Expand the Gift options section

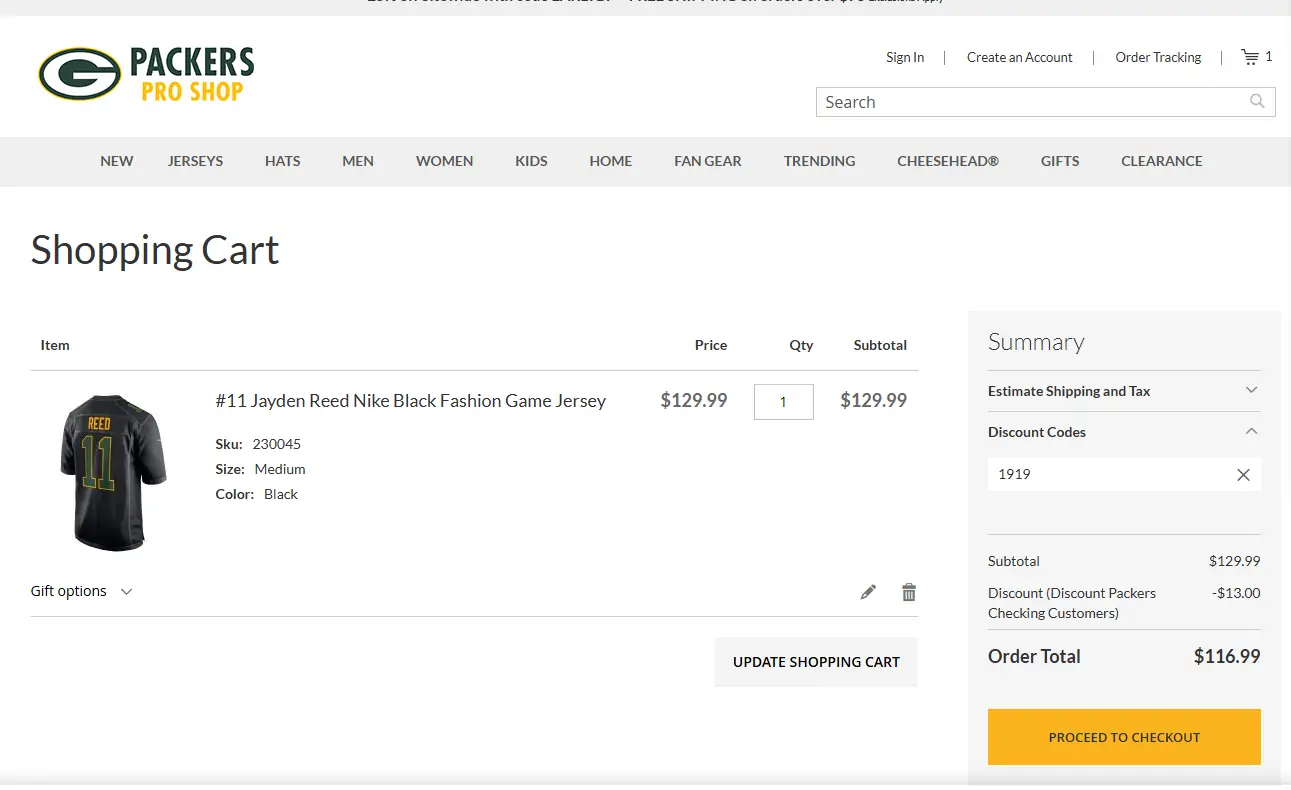[82, 591]
